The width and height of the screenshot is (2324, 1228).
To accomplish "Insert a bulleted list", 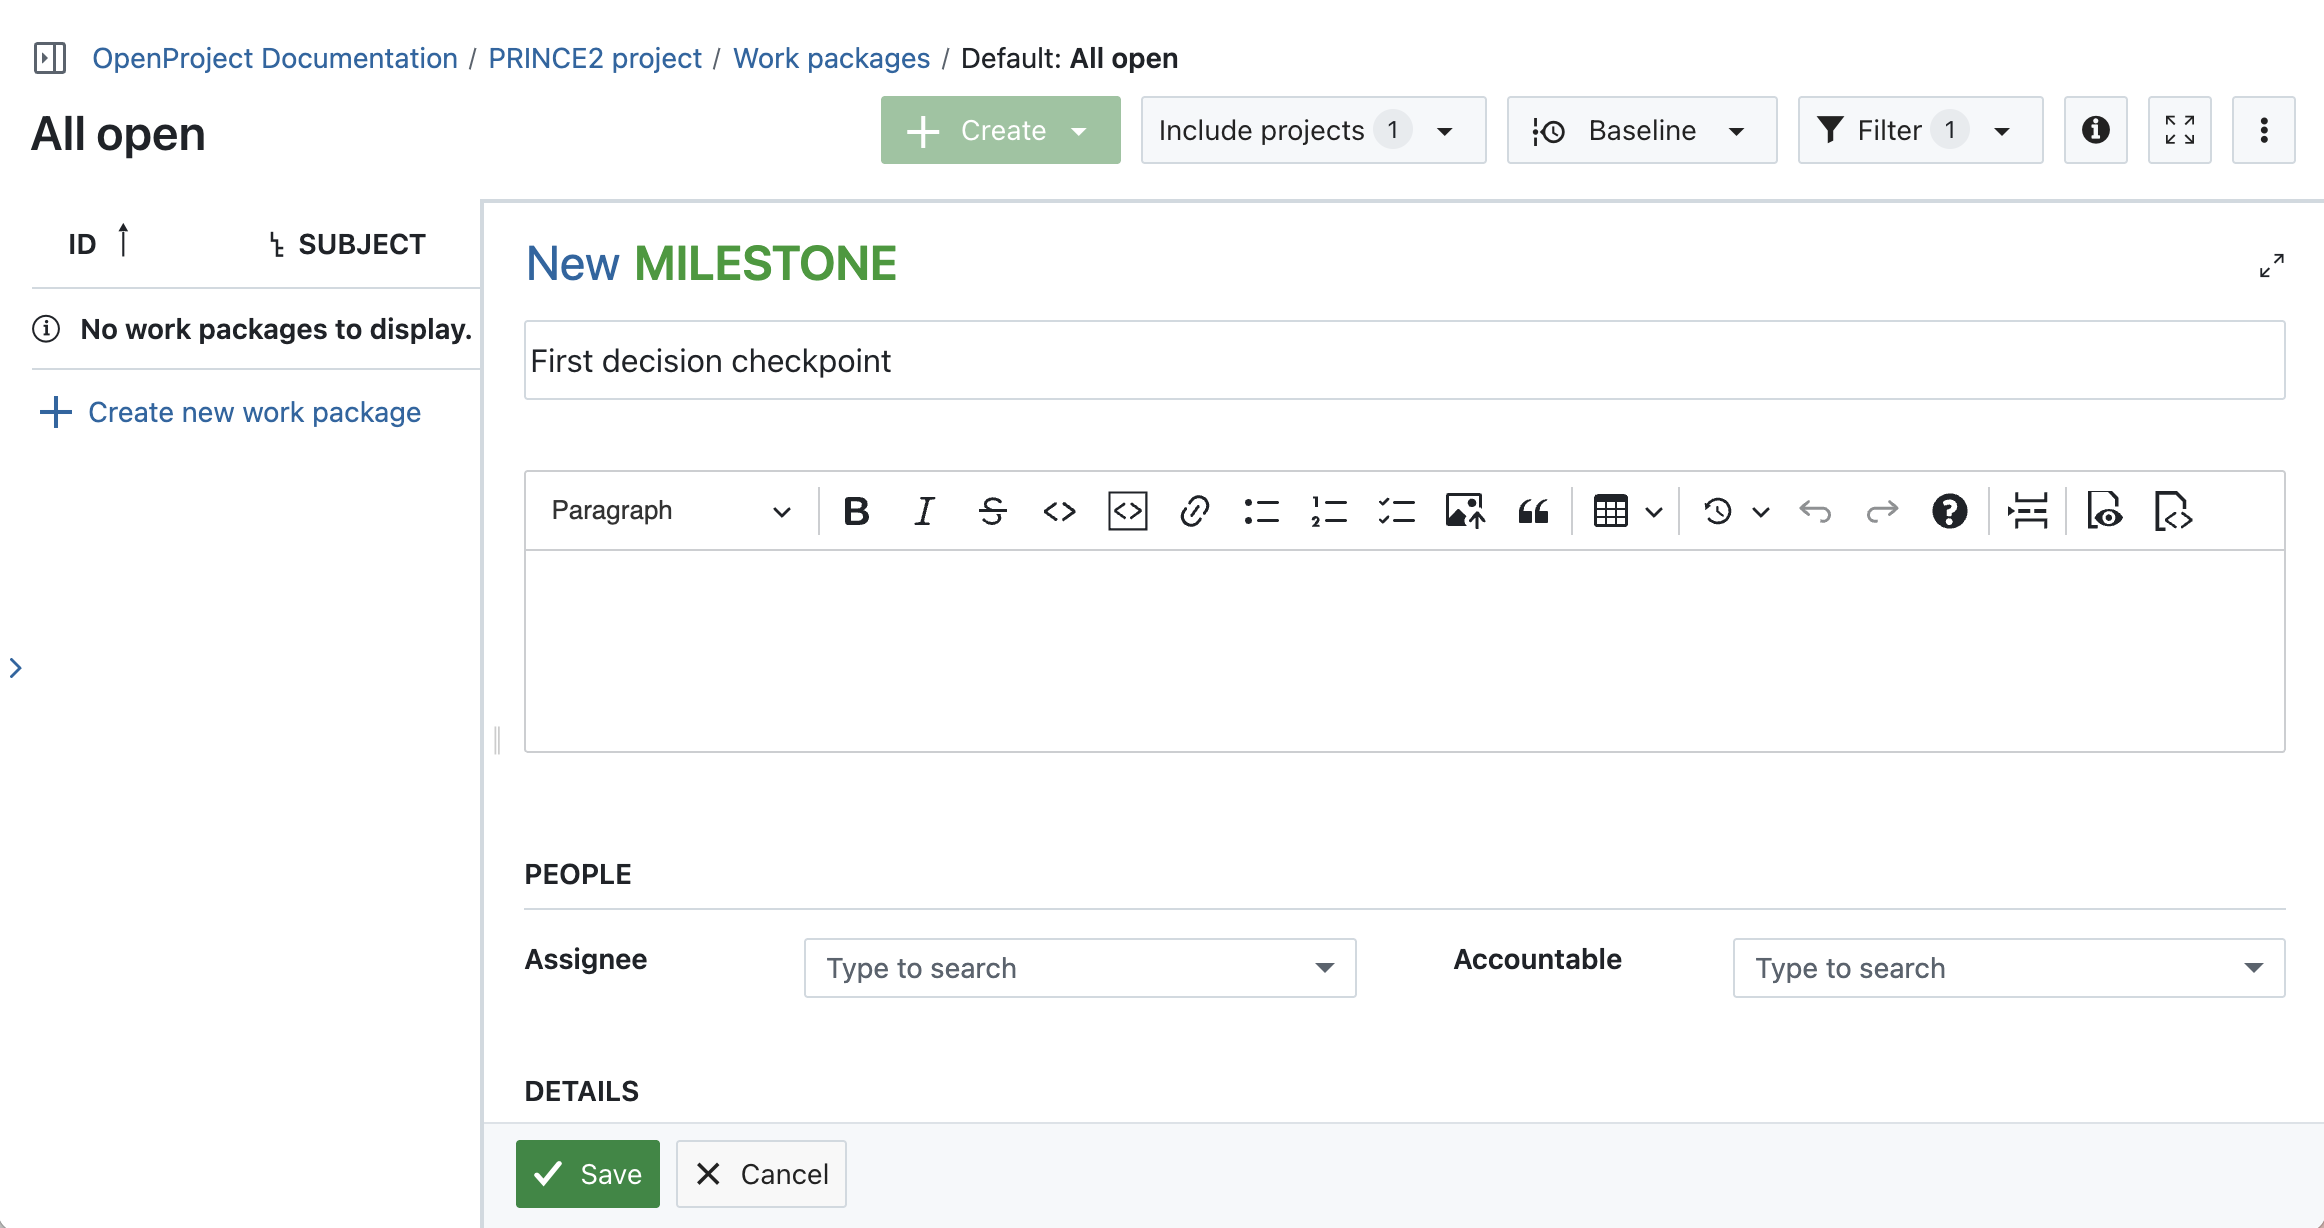I will 1261,511.
